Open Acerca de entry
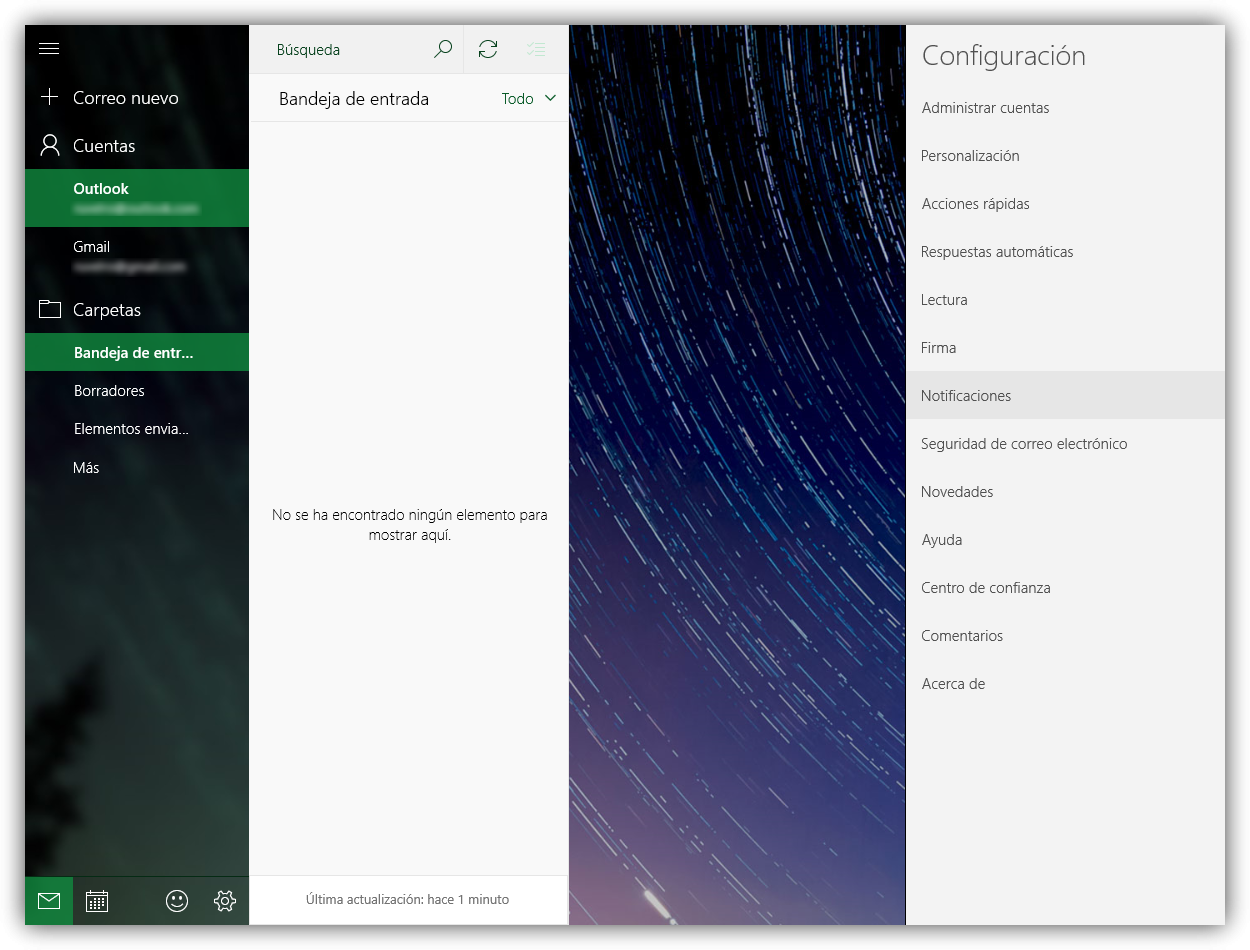The height and width of the screenshot is (950, 1250). click(1065, 684)
